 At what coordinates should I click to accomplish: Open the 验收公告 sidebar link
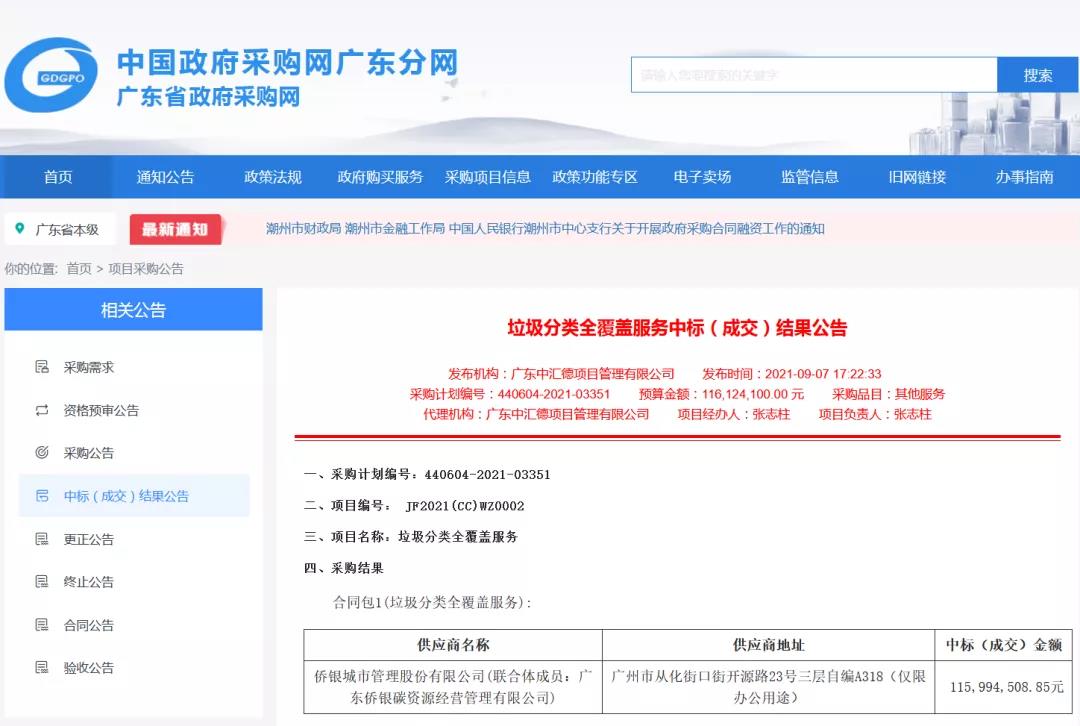click(x=89, y=668)
